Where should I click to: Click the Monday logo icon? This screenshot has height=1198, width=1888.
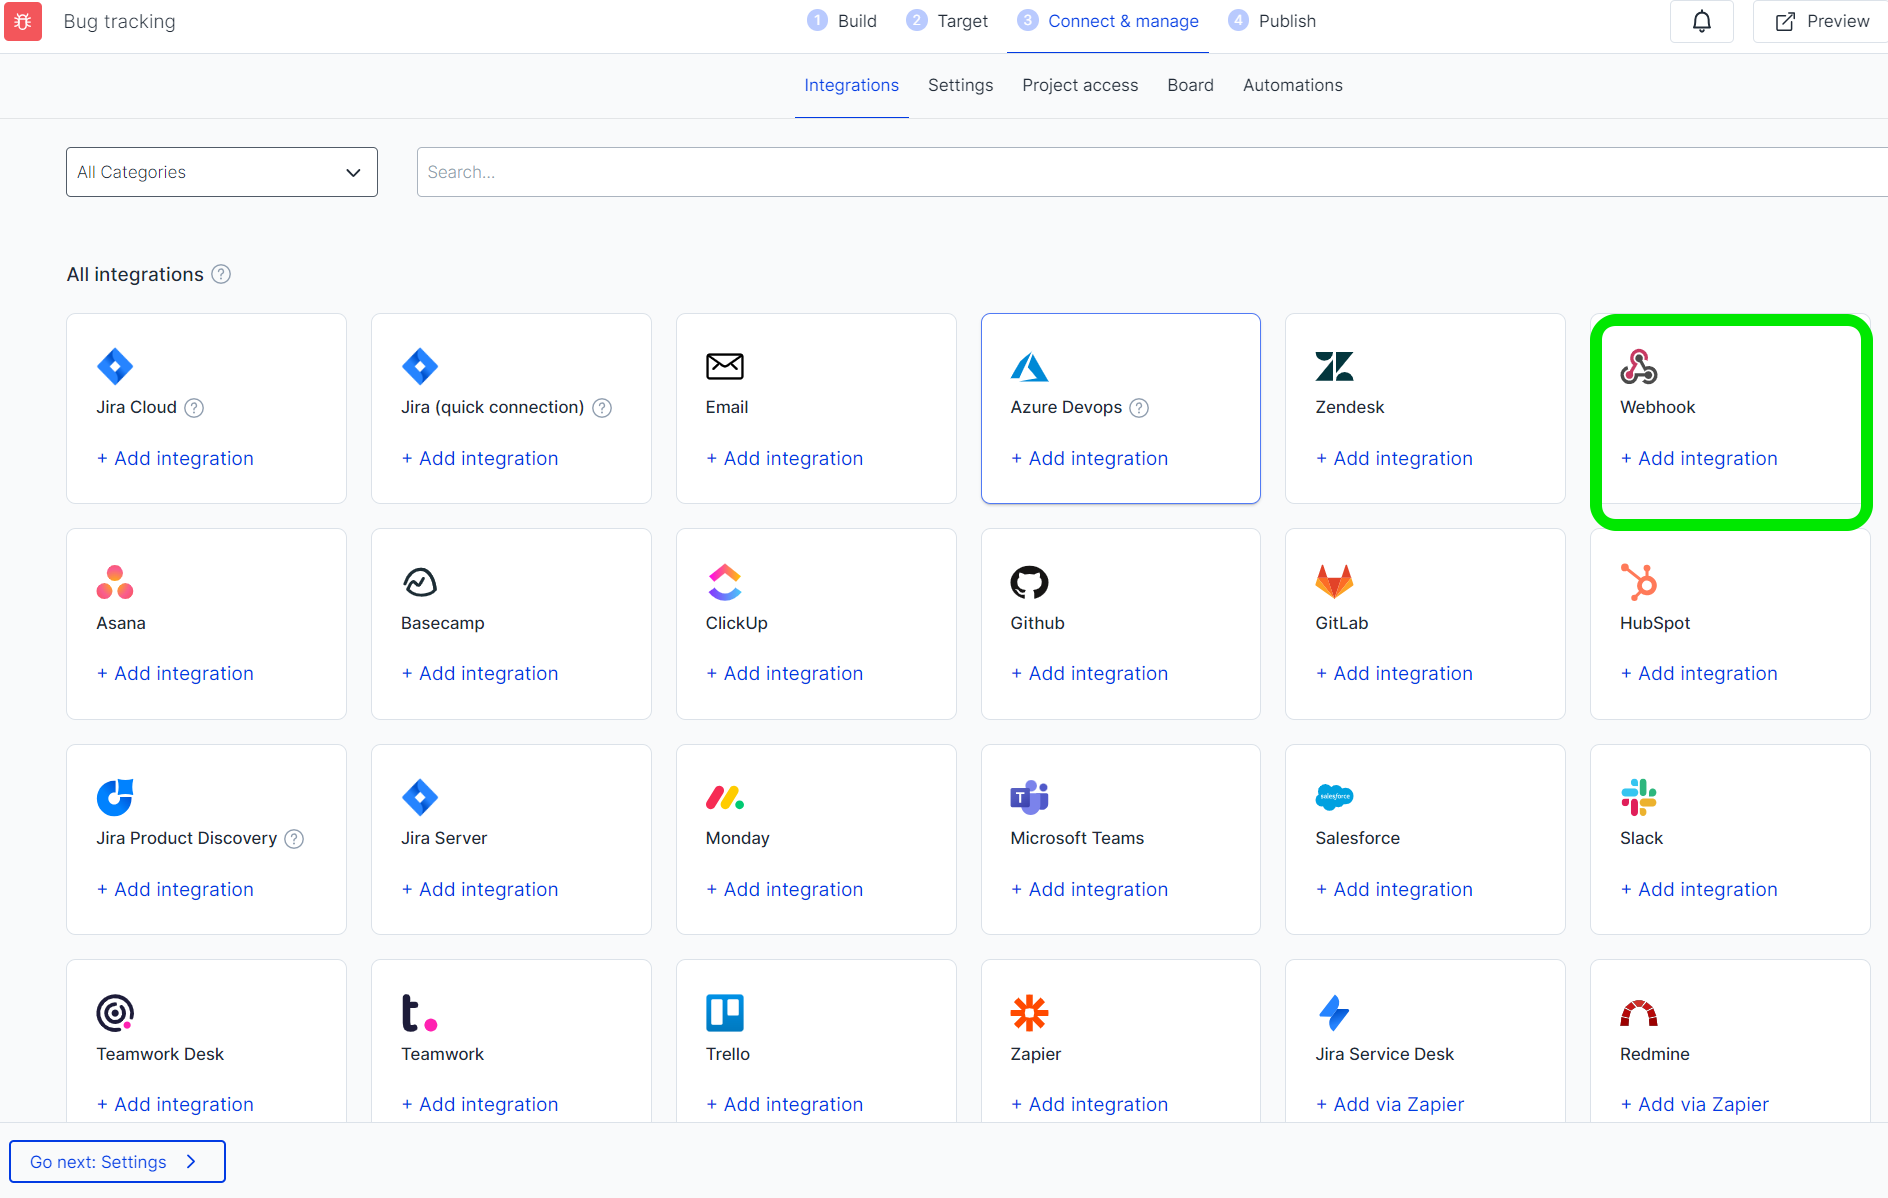tap(725, 797)
